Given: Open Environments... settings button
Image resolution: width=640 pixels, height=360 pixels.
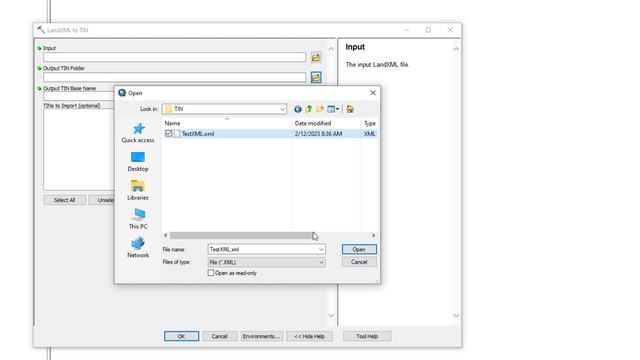Looking at the screenshot, I should tap(261, 336).
